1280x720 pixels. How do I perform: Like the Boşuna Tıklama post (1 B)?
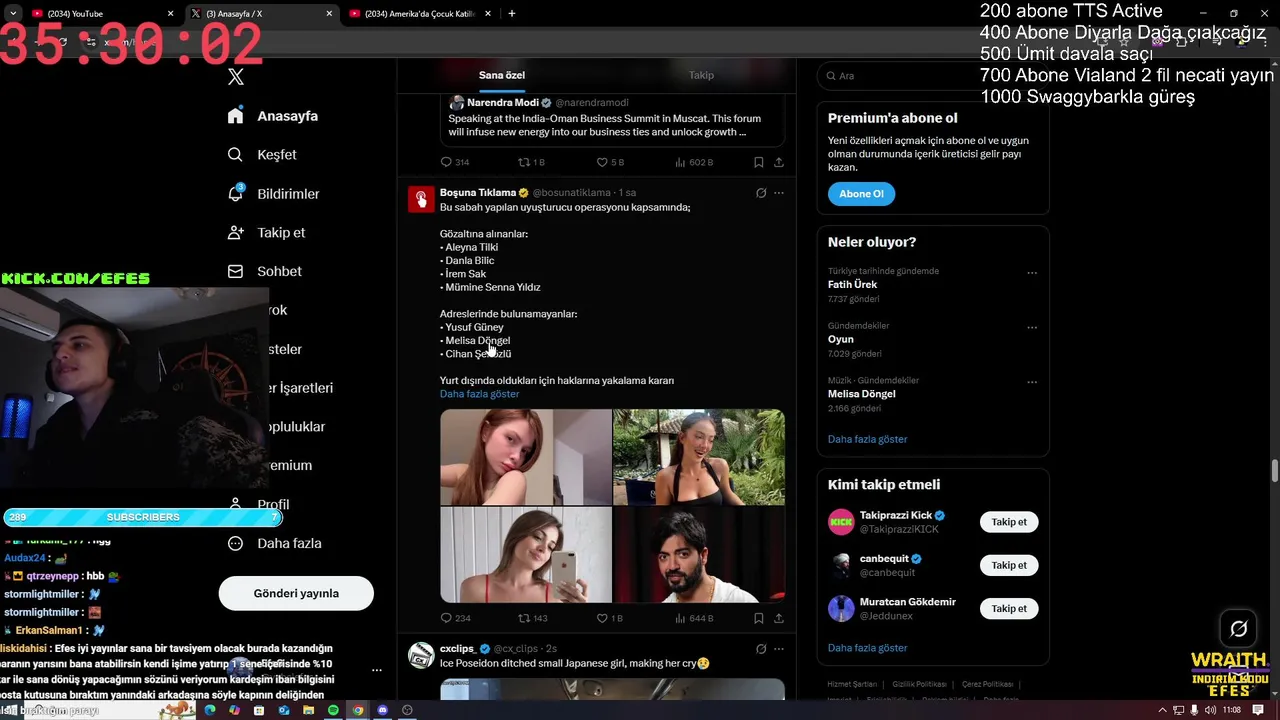click(610, 618)
